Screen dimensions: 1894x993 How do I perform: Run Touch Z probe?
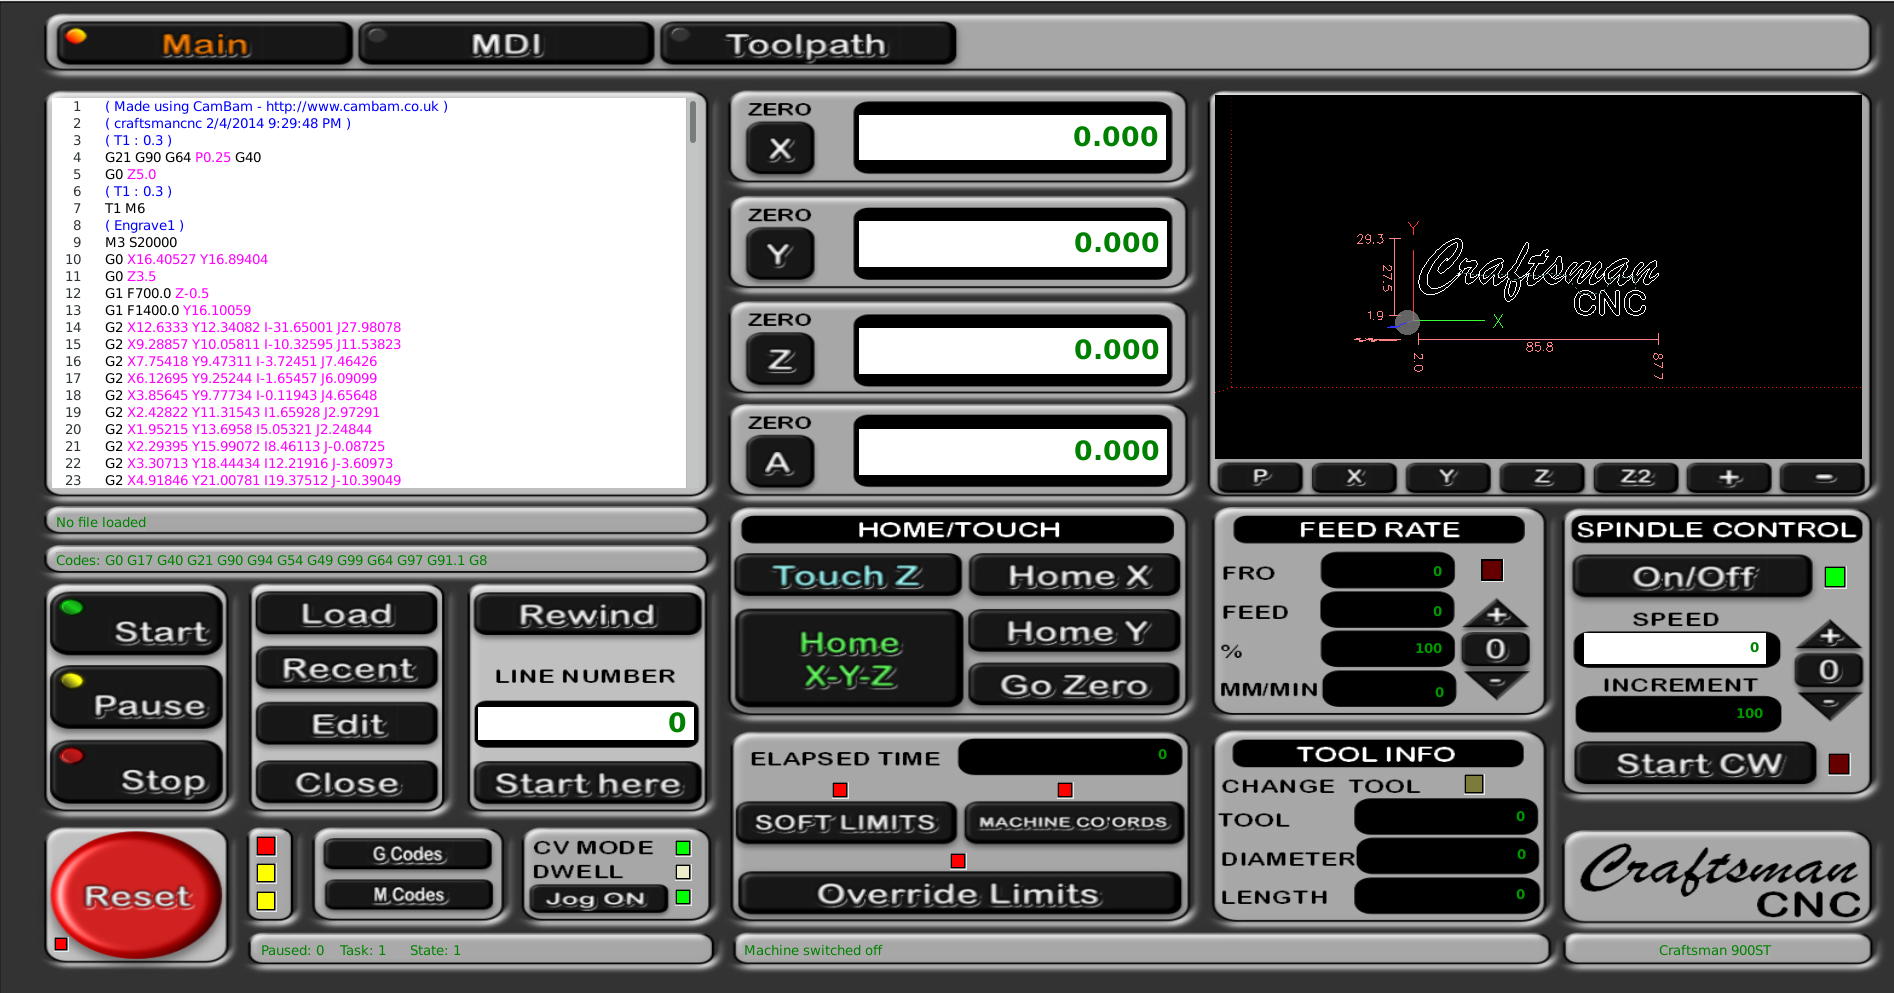pyautogui.click(x=848, y=576)
